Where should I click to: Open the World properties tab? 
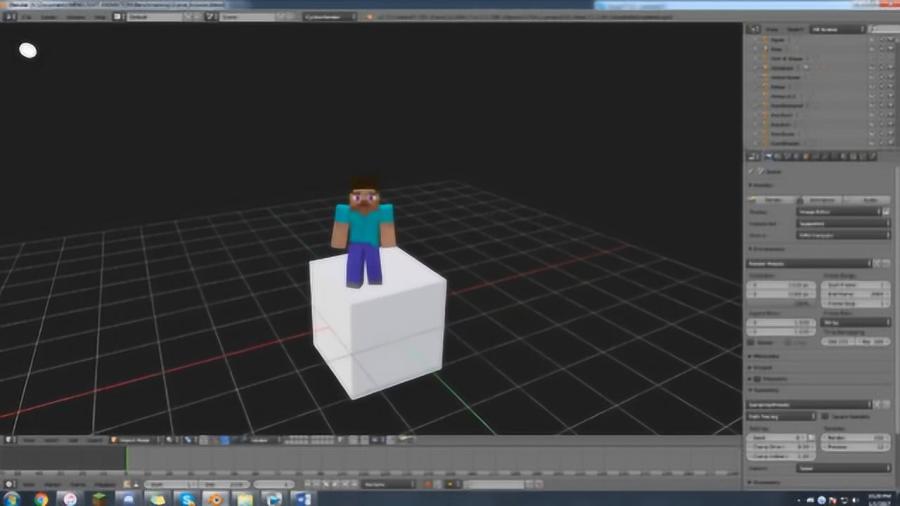click(x=796, y=156)
